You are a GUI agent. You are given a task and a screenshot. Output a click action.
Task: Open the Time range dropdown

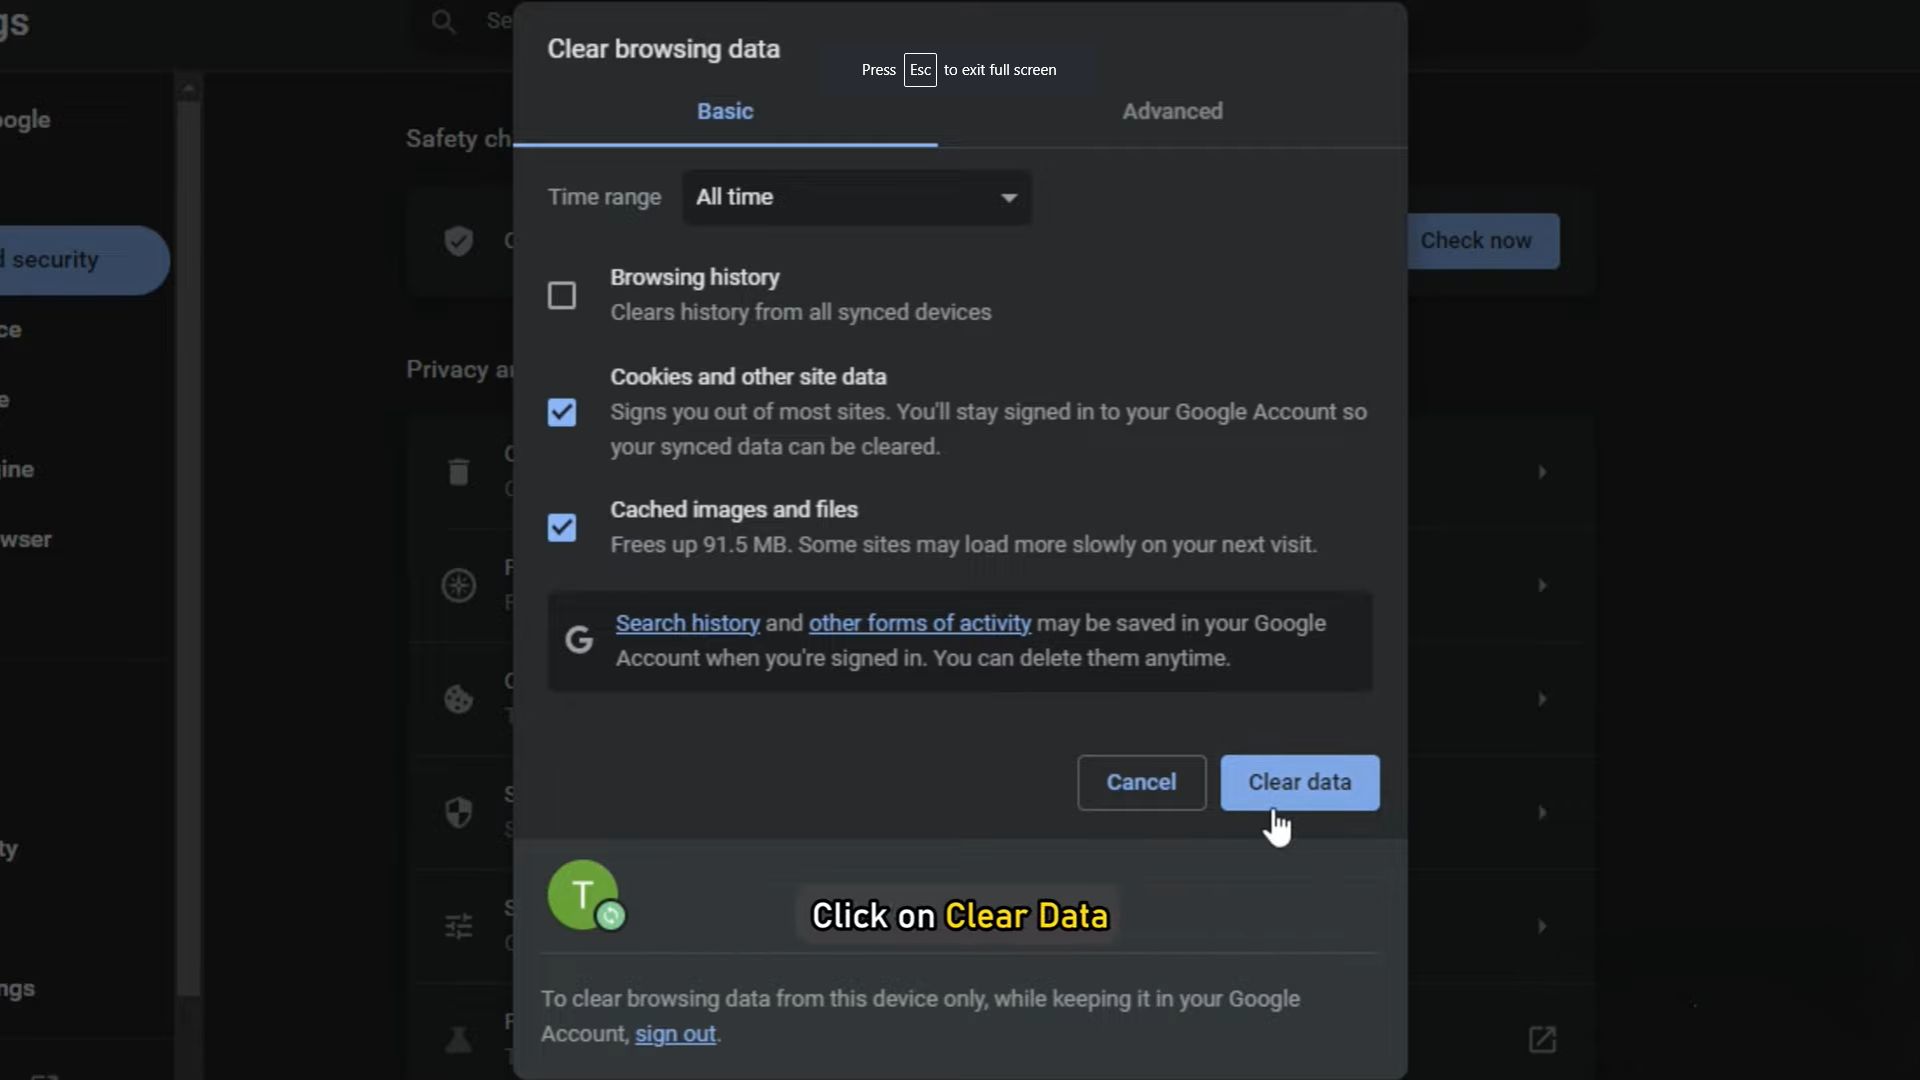857,197
